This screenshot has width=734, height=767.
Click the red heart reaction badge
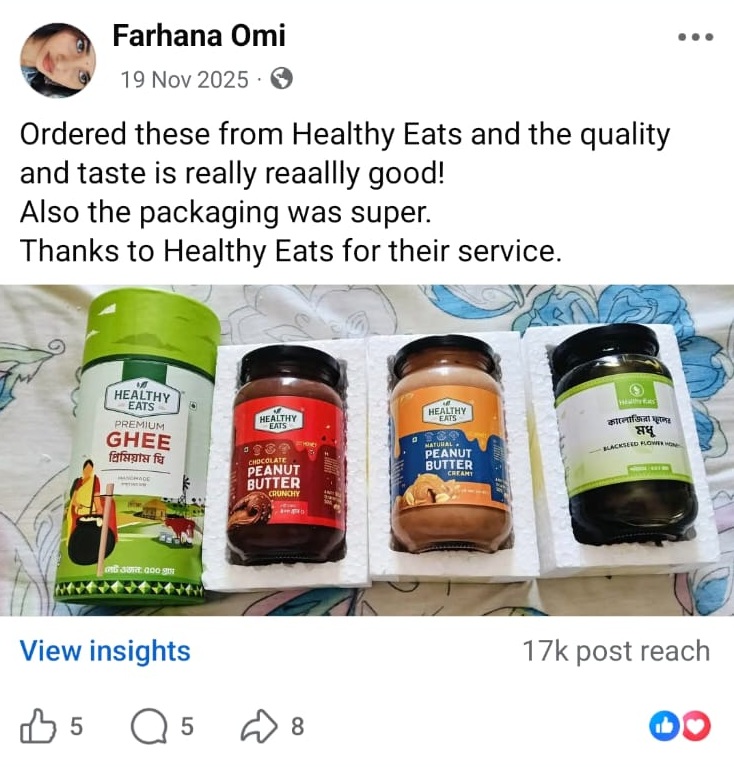pos(696,726)
